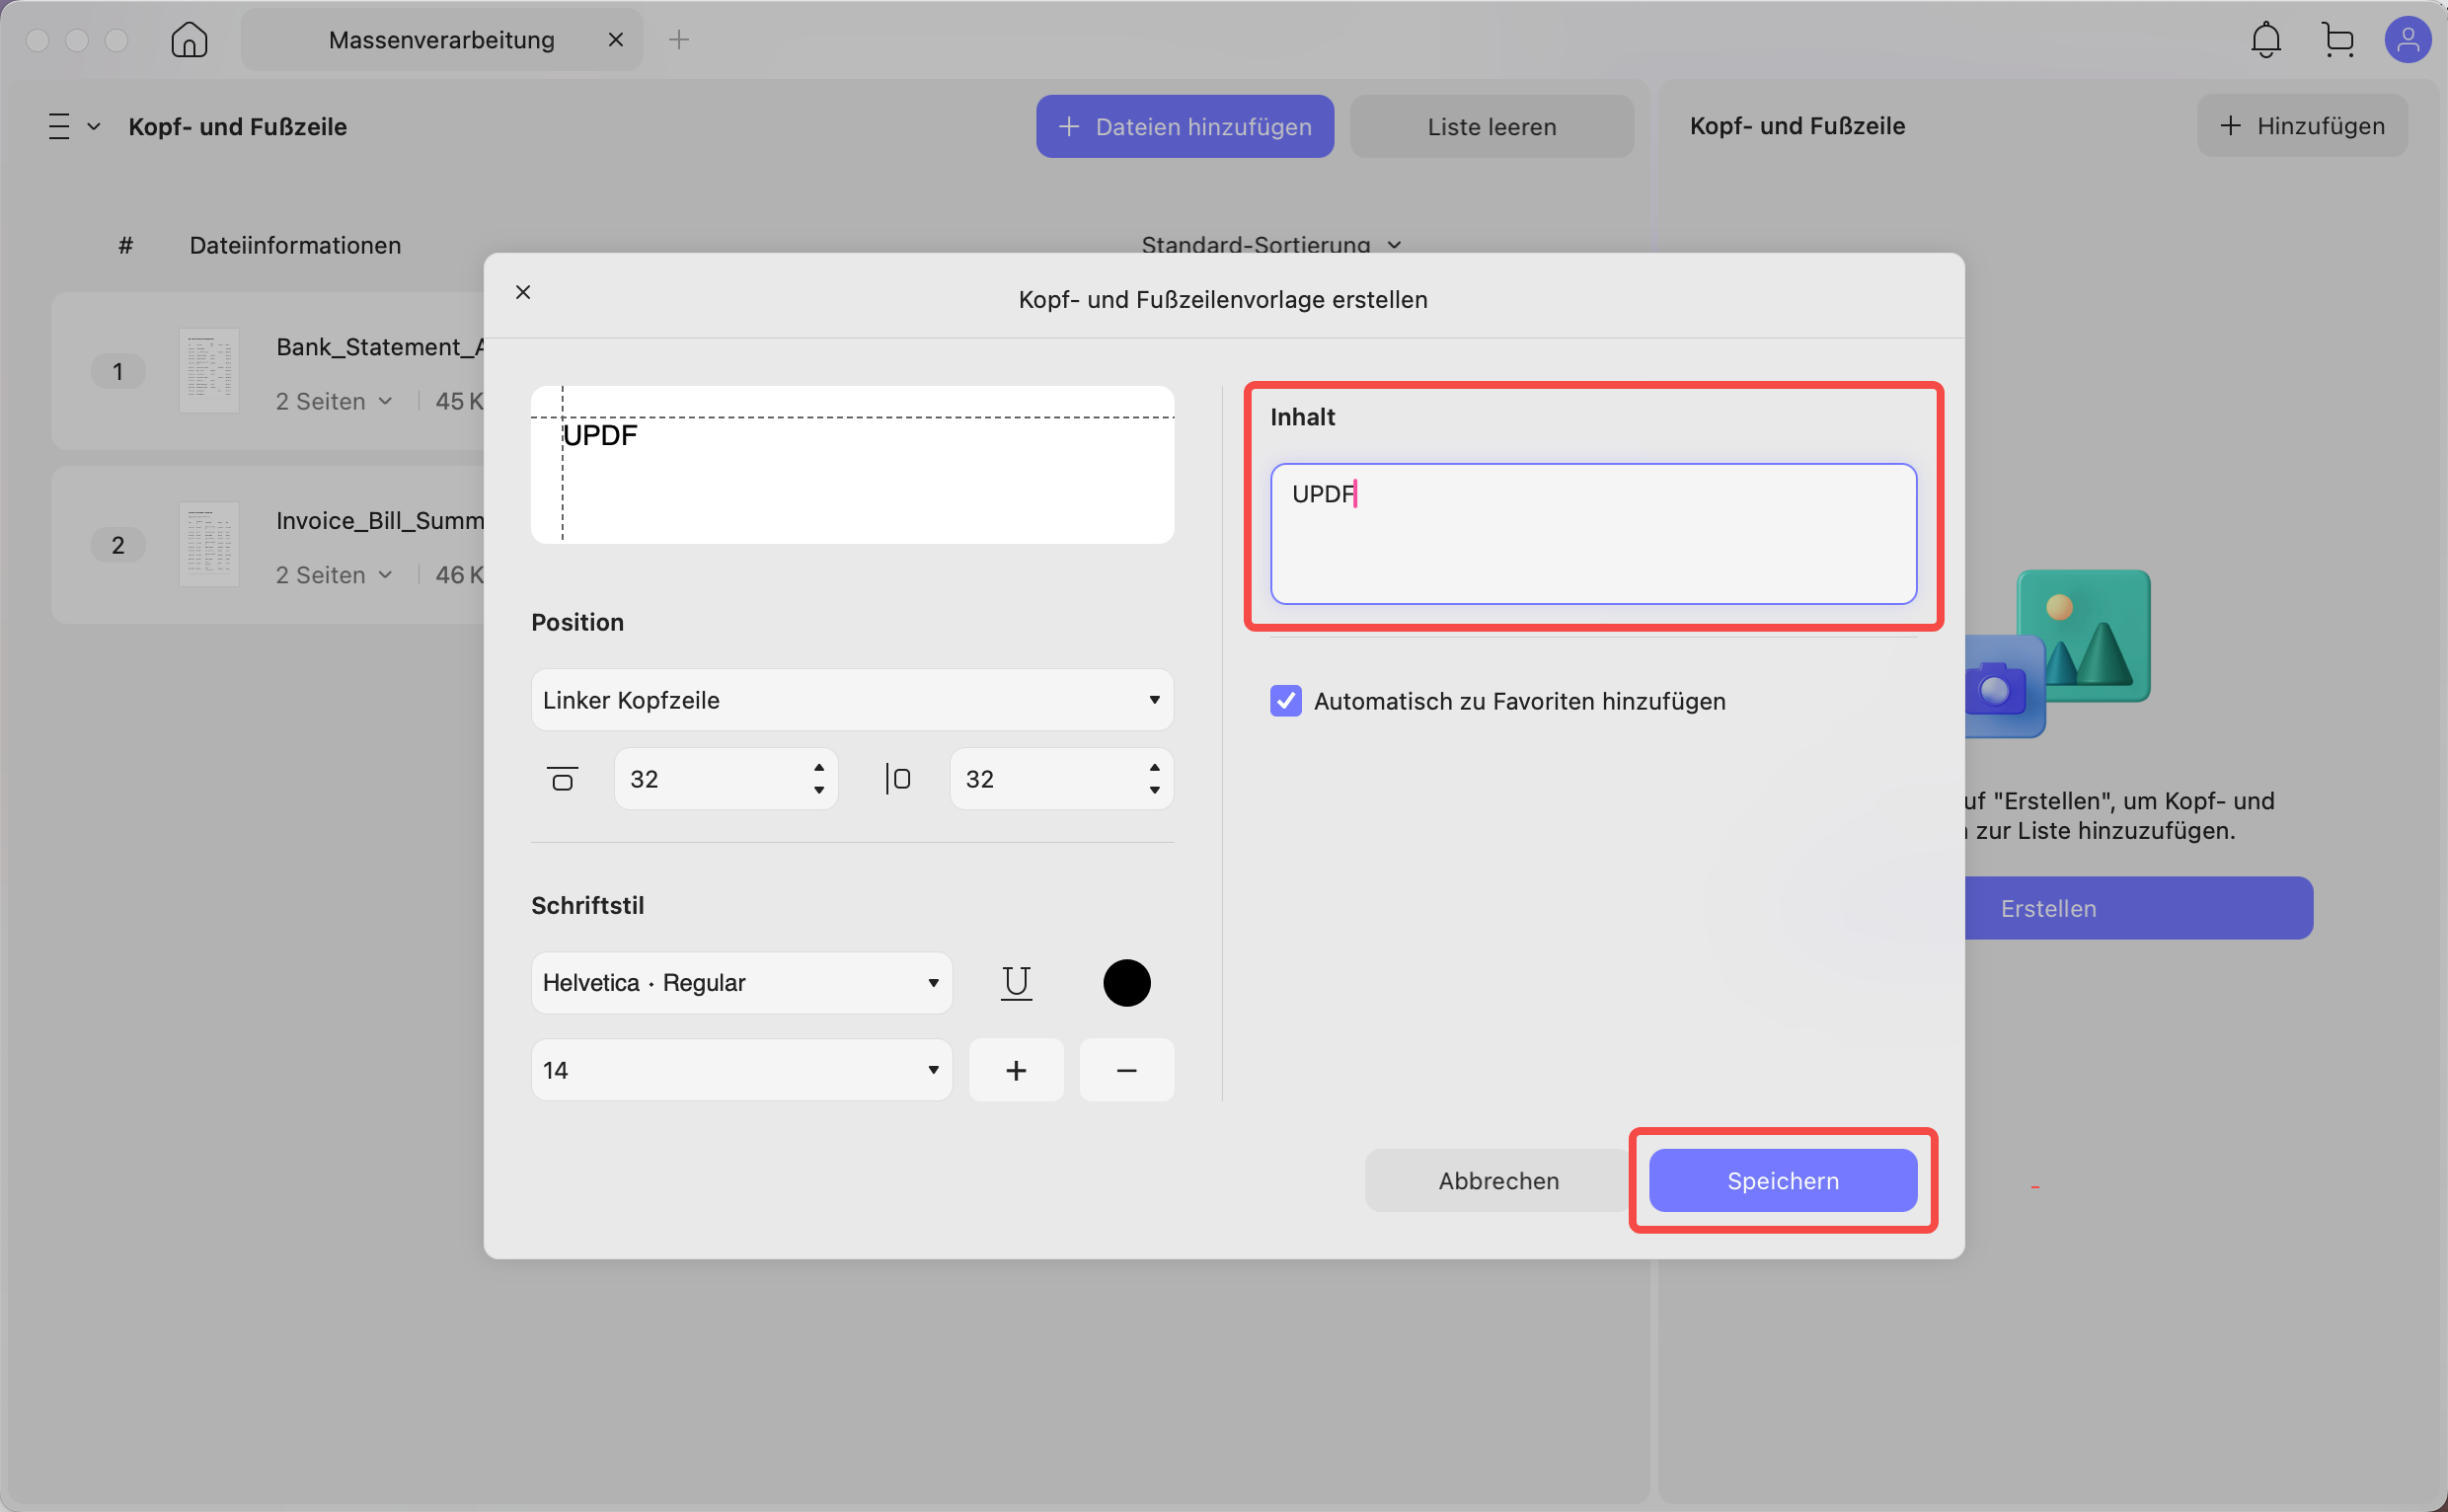Click Dateien hinzufügen button
Viewport: 2448px width, 1512px height.
pos(1185,127)
